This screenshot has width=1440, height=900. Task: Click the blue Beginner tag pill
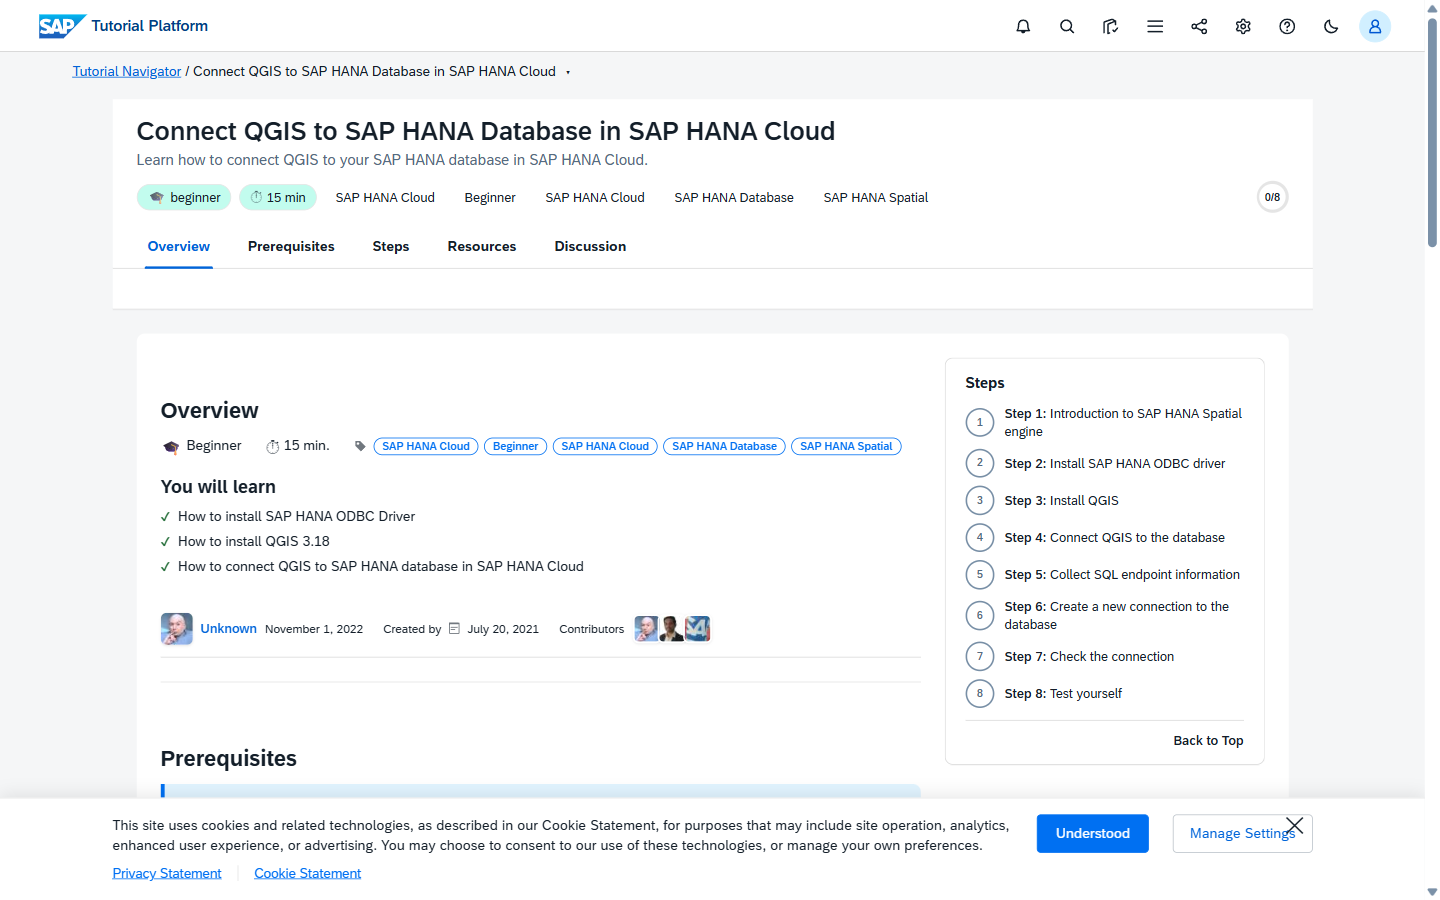pyautogui.click(x=515, y=446)
